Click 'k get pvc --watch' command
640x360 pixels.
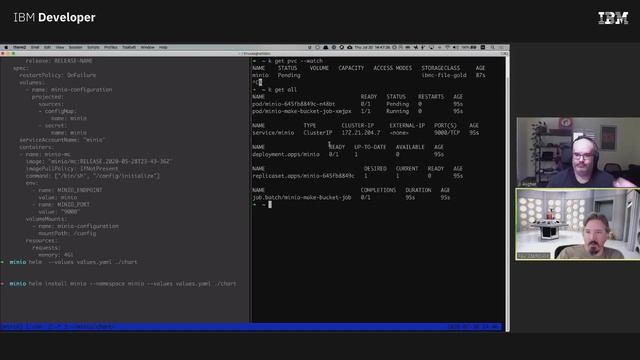pyautogui.click(x=295, y=61)
